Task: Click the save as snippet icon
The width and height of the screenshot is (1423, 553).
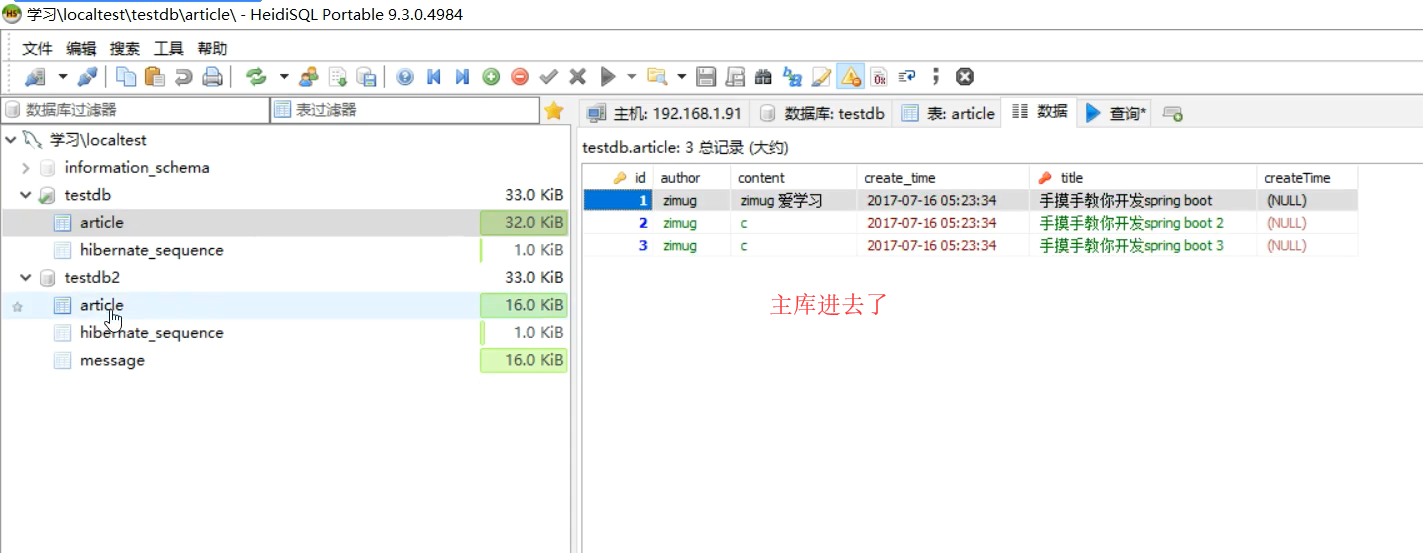Action: point(735,76)
